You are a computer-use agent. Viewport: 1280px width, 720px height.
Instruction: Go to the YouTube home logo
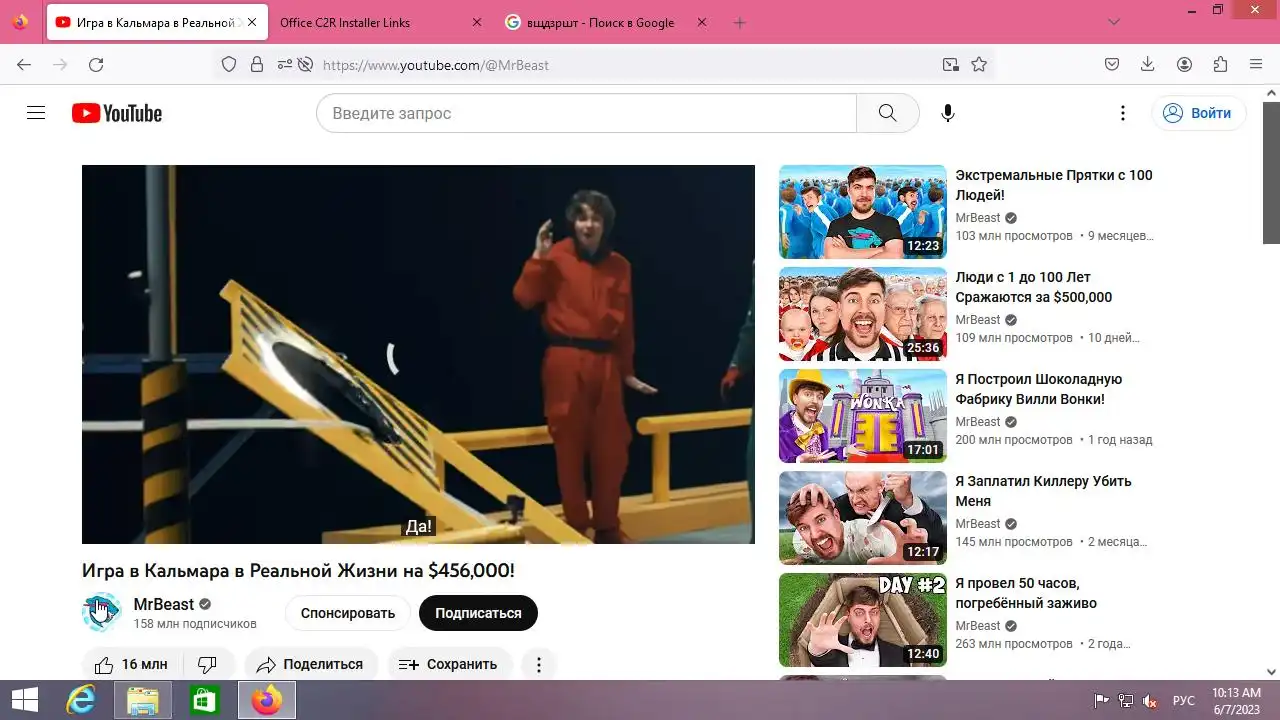[117, 113]
